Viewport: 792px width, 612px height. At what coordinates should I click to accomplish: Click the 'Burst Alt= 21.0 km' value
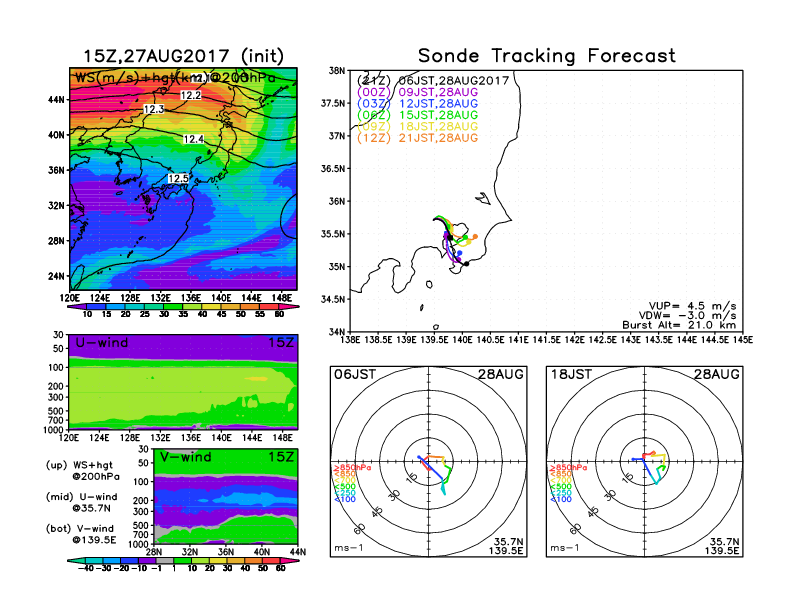(679, 325)
